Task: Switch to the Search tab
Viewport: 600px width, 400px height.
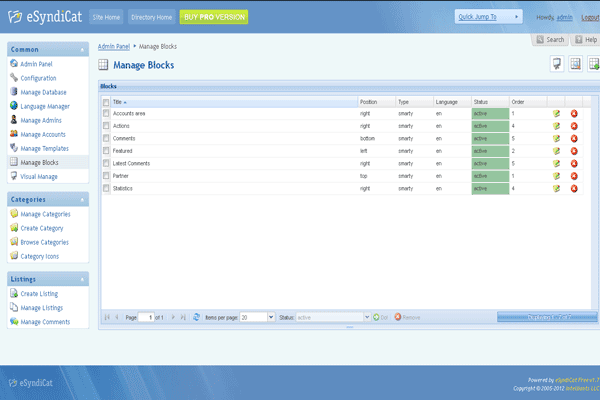Action: coord(550,40)
